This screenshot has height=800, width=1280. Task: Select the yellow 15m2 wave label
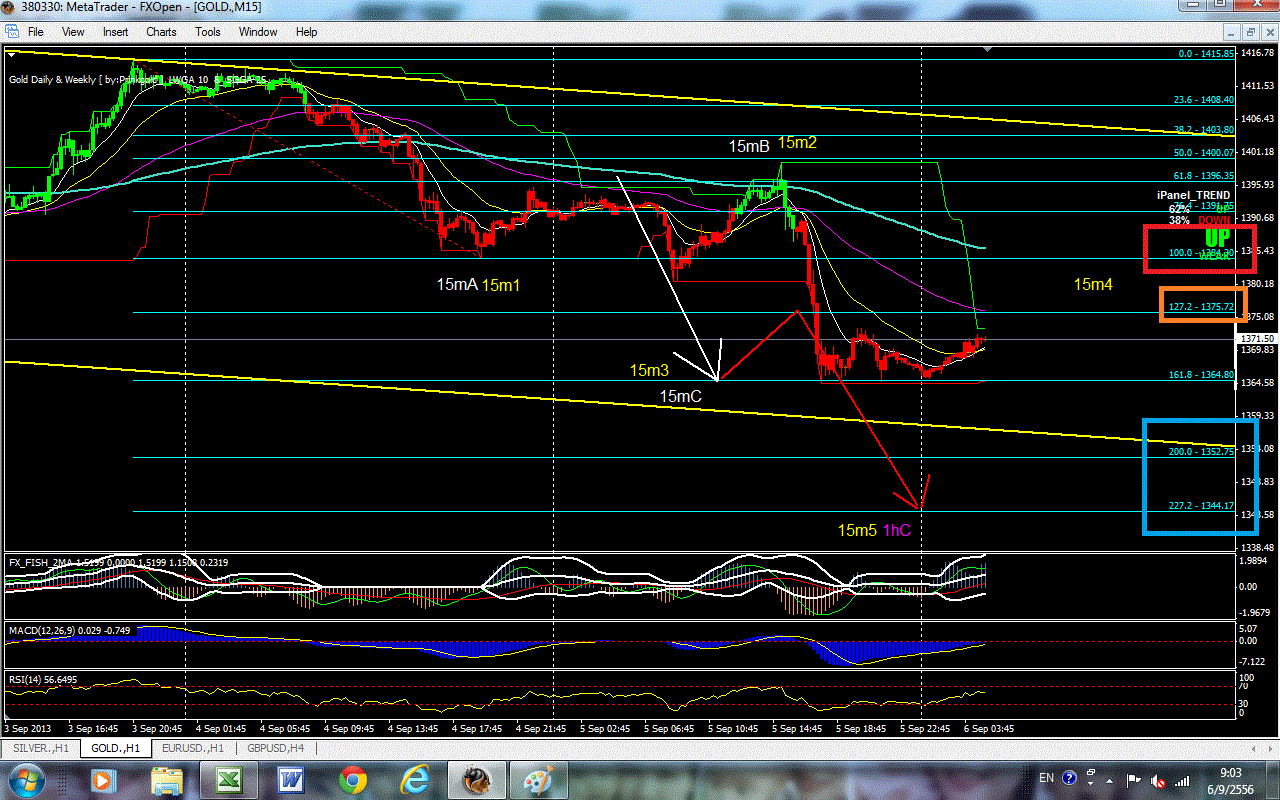click(x=797, y=142)
